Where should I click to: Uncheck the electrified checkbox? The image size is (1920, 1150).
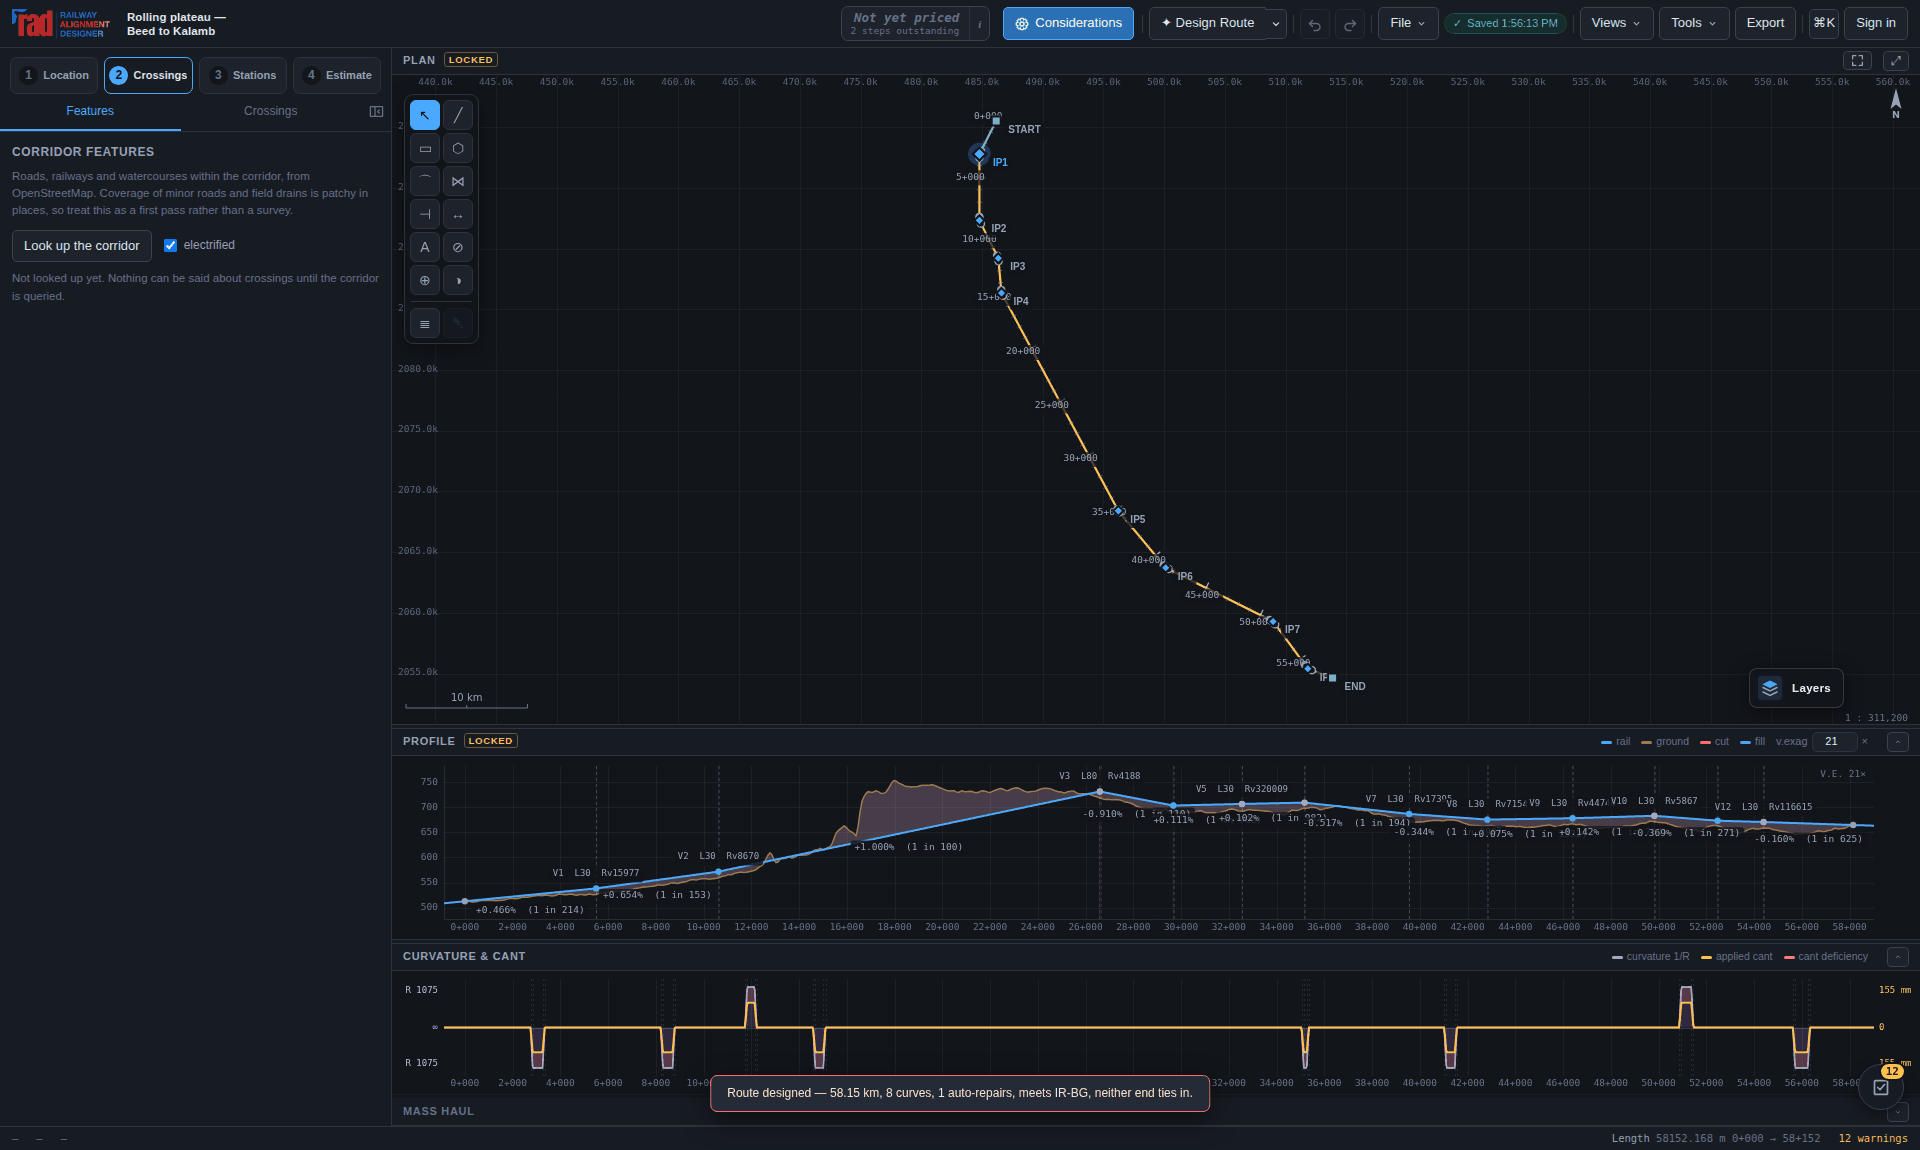170,246
